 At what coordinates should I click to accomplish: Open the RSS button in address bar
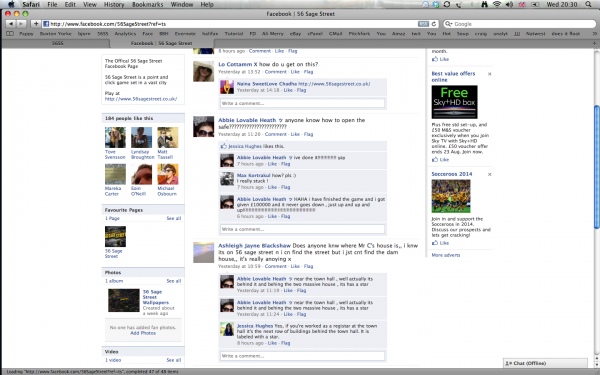[423, 24]
